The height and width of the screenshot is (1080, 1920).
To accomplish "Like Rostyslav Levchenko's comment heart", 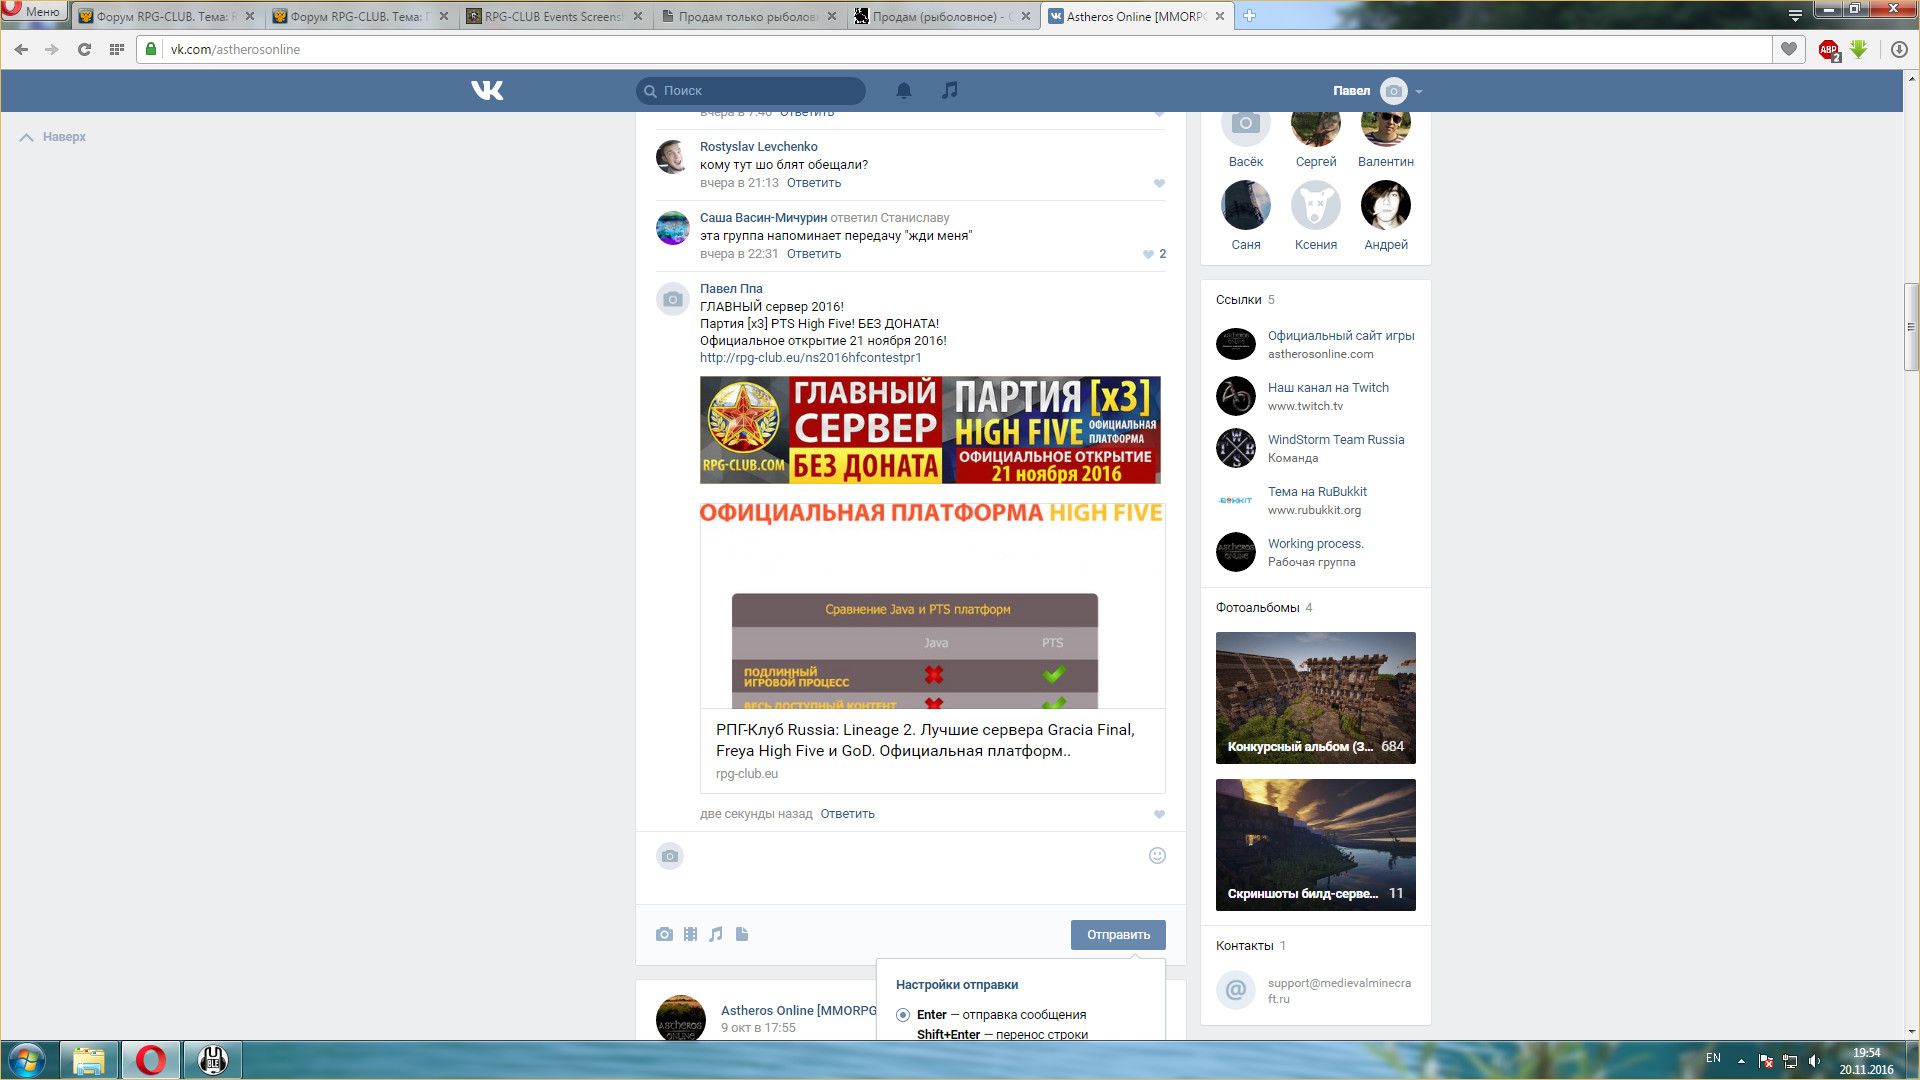I will coord(1159,183).
